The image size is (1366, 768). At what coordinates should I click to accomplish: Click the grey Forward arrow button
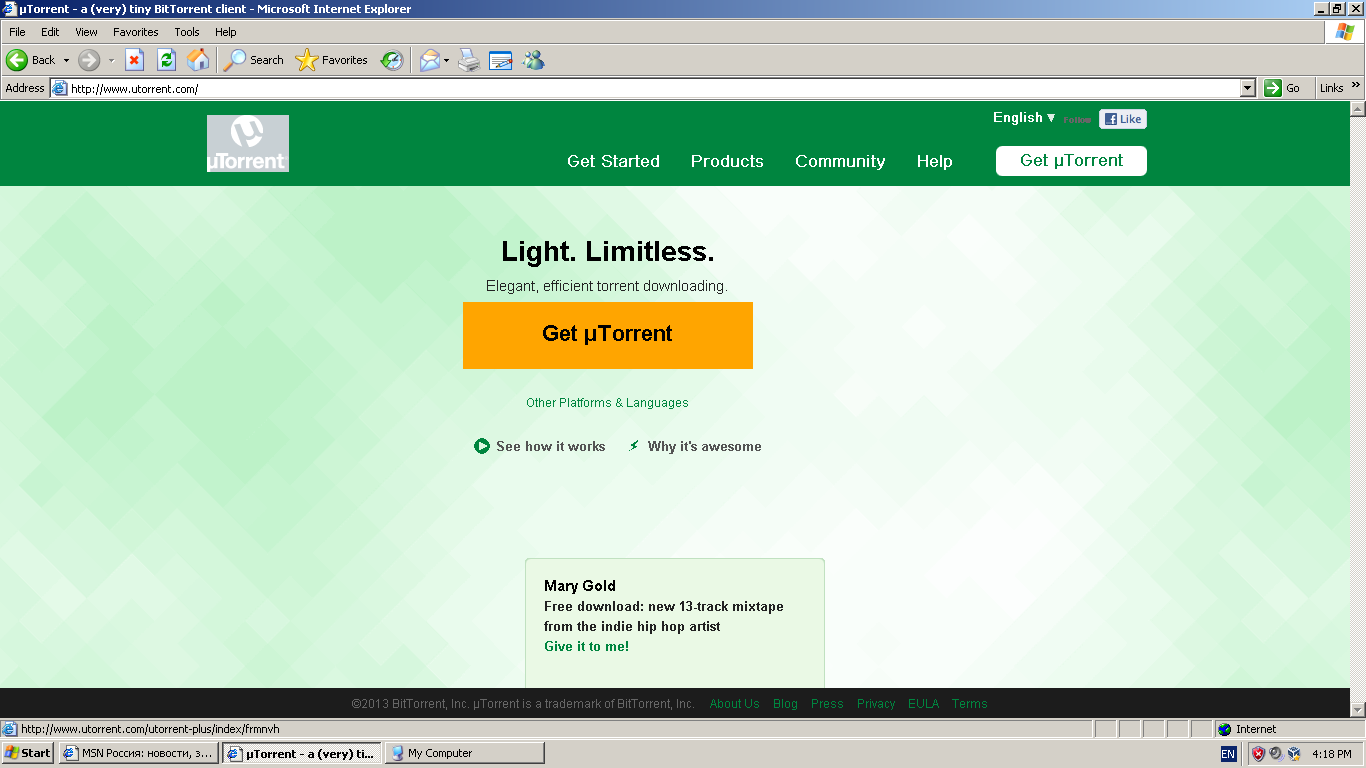point(89,60)
